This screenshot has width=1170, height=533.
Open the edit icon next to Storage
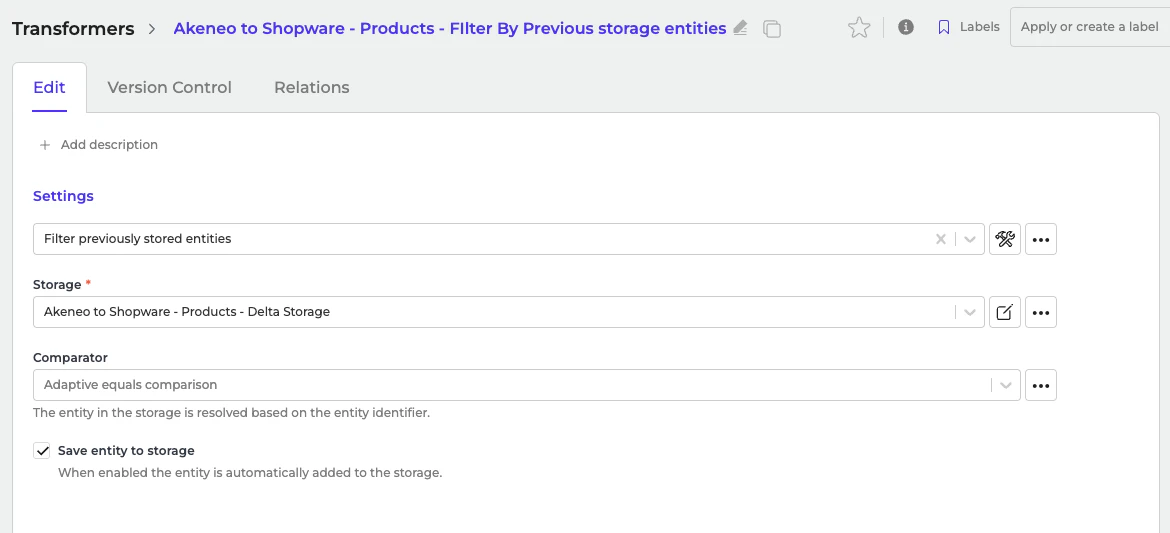coord(1005,312)
